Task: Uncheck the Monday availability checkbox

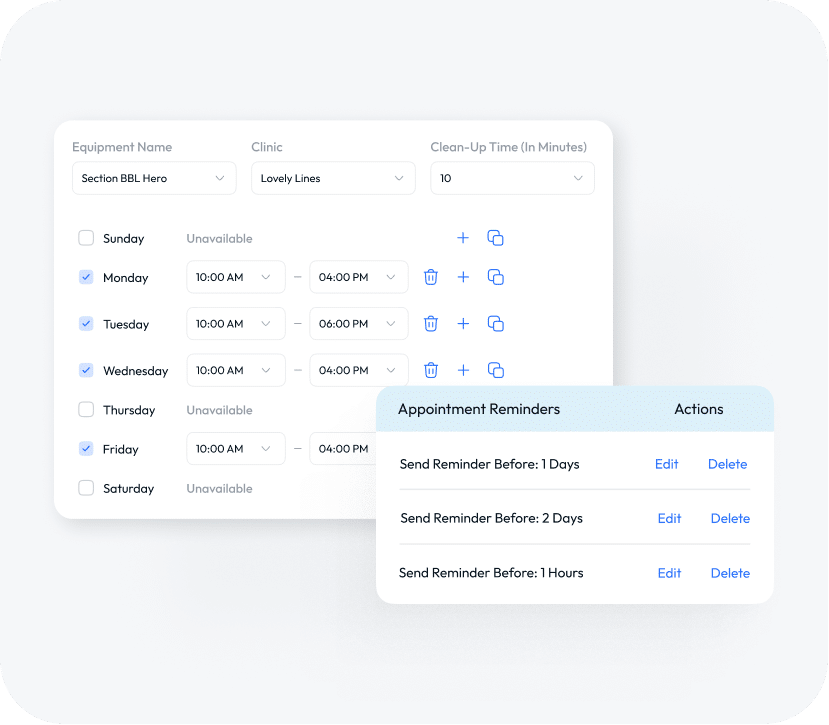Action: [86, 277]
